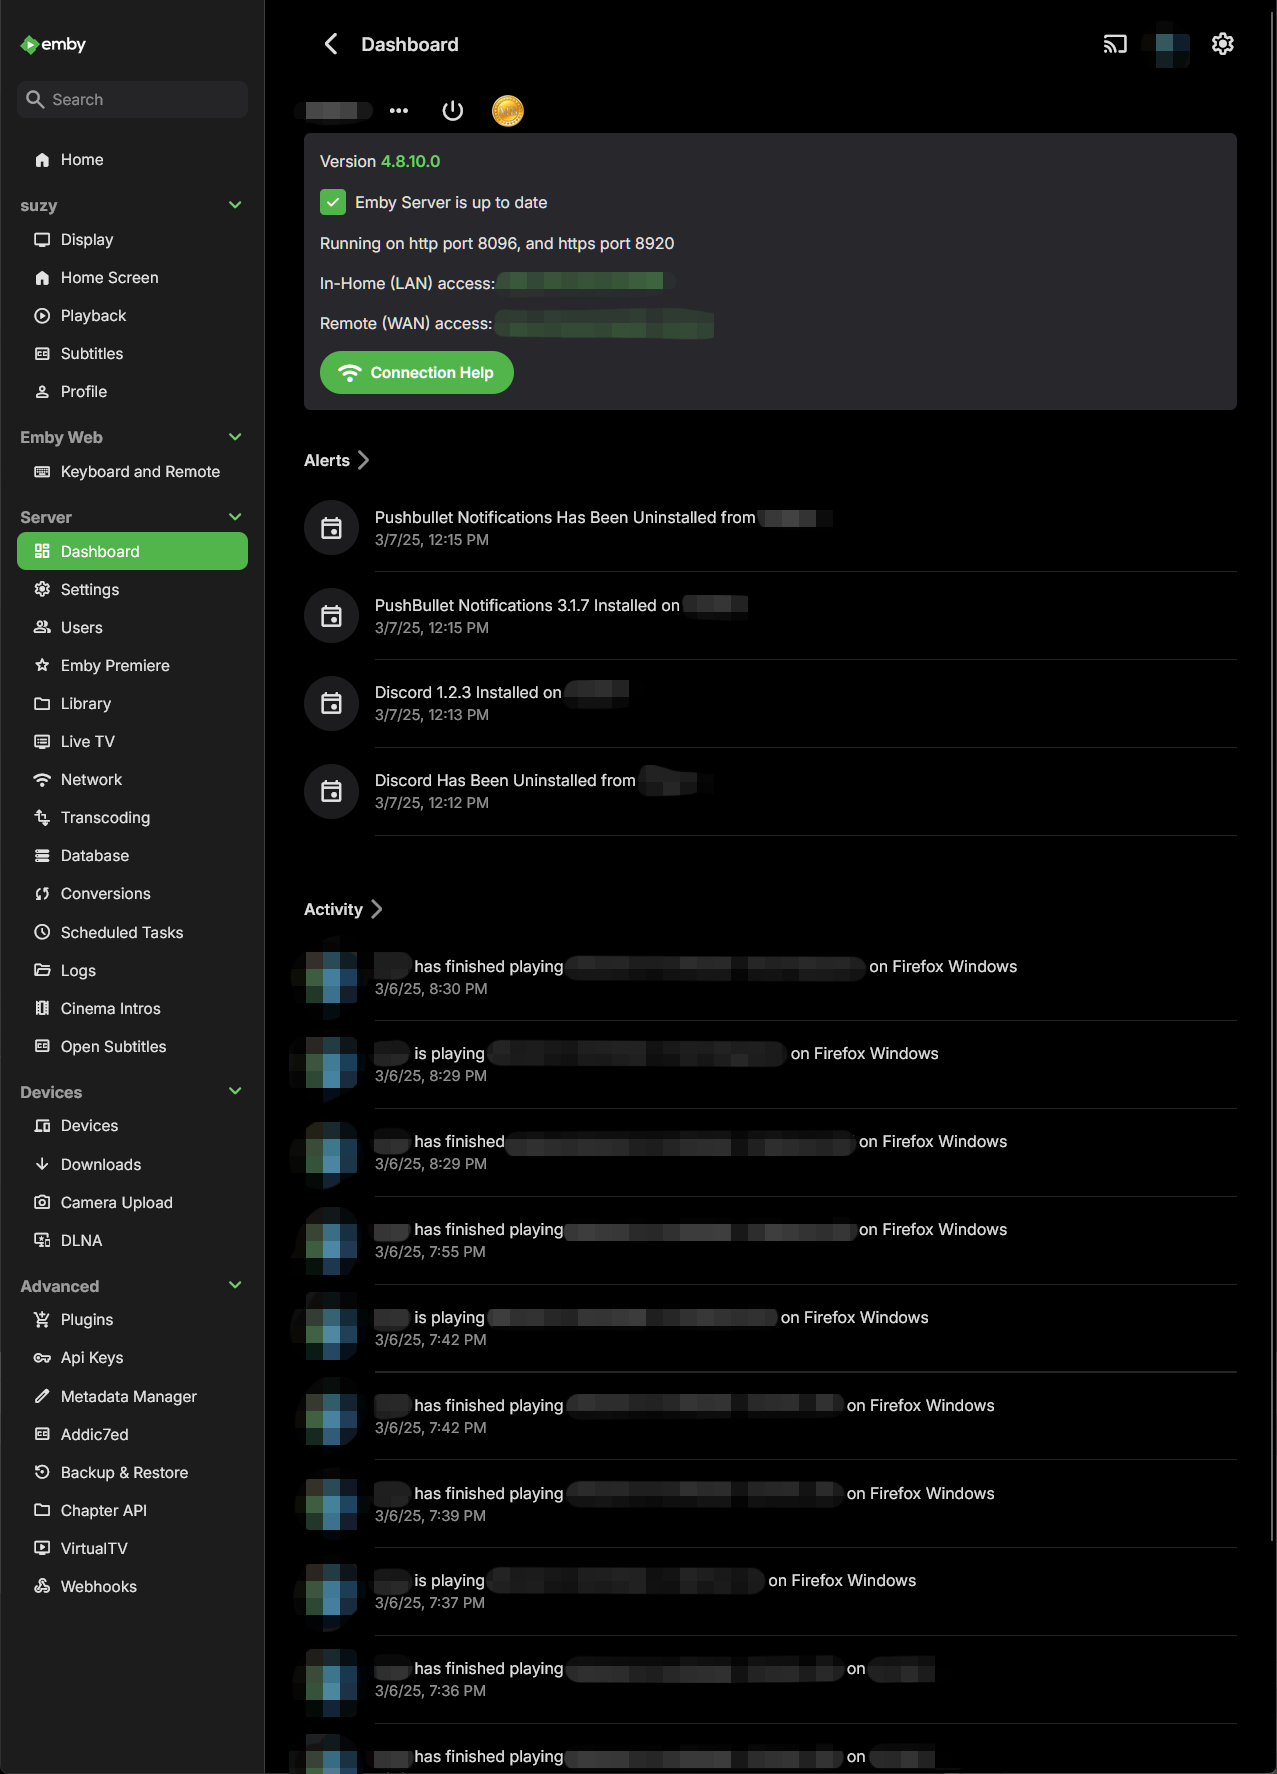Open the Alerts section link
This screenshot has height=1774, width=1277.
pyautogui.click(x=337, y=460)
